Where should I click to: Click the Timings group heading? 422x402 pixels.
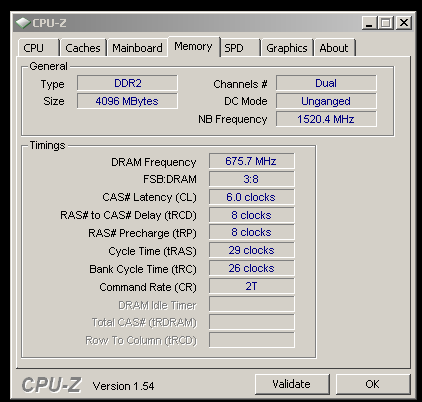(x=47, y=146)
